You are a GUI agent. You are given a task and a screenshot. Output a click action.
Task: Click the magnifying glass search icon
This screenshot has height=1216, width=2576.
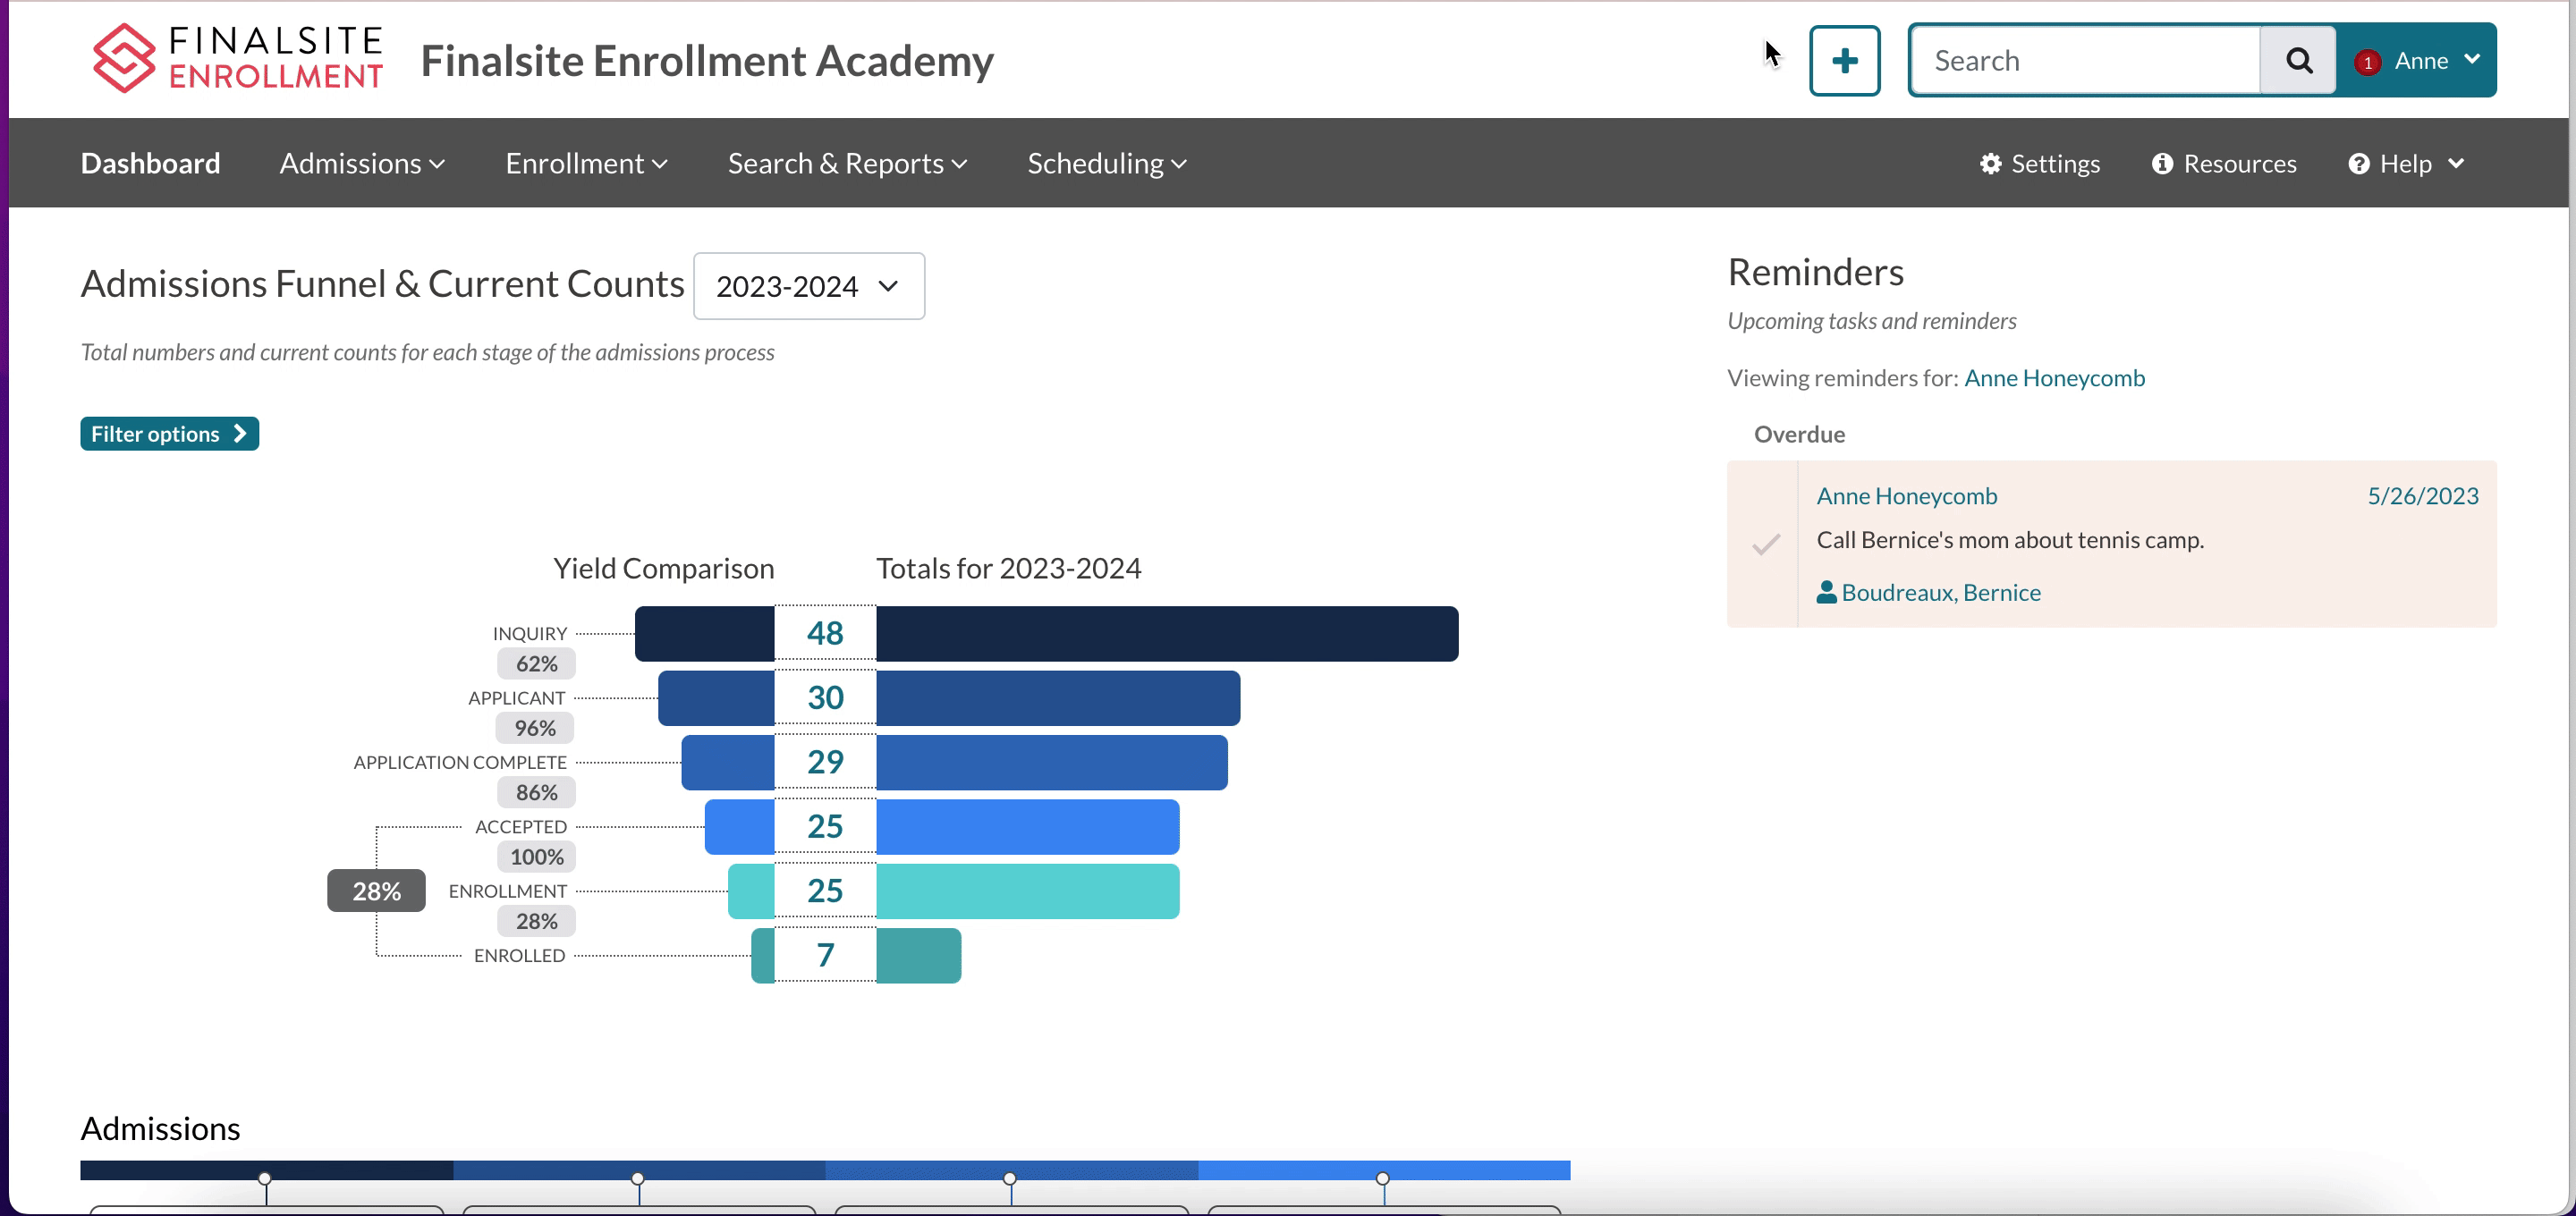click(2298, 61)
